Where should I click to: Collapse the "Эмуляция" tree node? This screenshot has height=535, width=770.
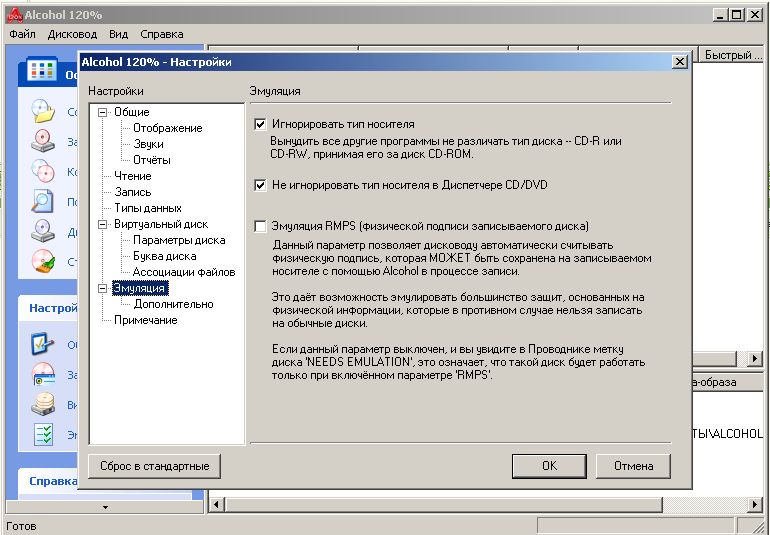tap(102, 288)
